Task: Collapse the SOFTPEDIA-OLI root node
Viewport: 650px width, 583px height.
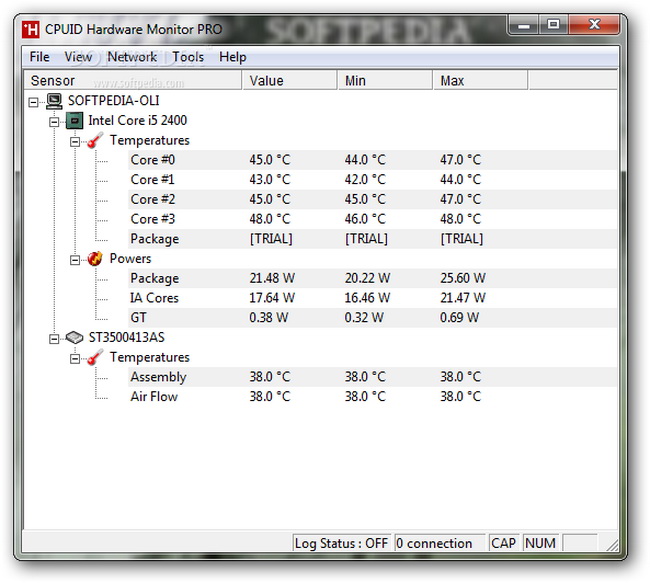Action: (33, 102)
